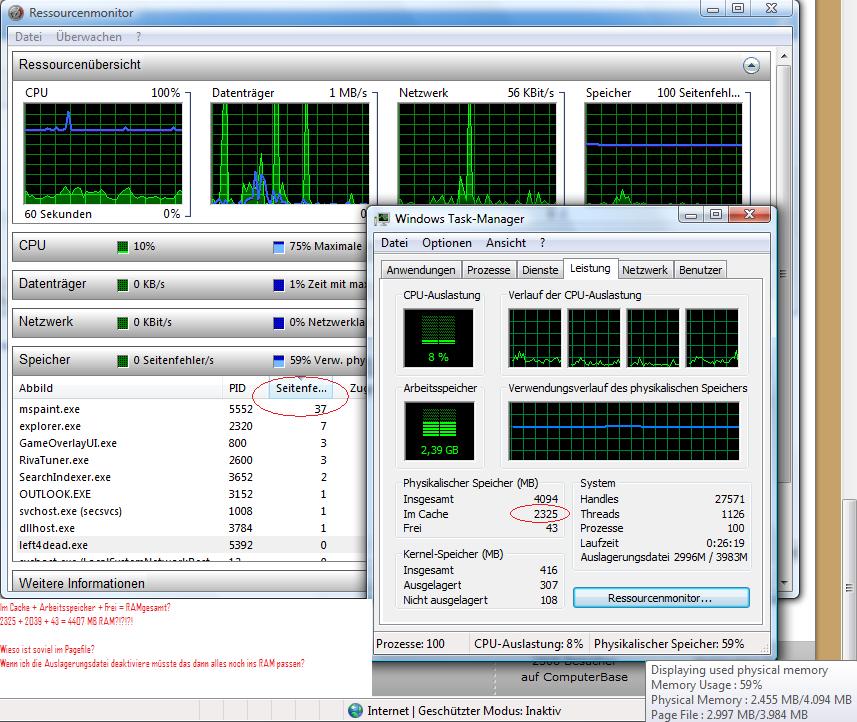Click the Ressourcenmonitor scrollbar down arrow

point(784,583)
